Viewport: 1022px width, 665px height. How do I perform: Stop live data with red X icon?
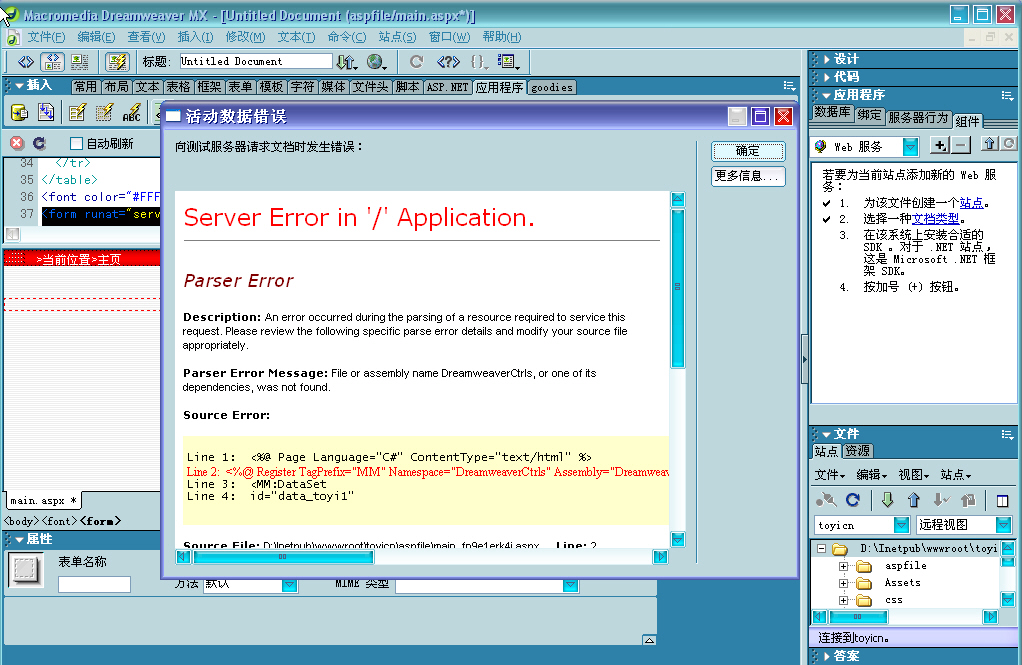pyautogui.click(x=17, y=143)
